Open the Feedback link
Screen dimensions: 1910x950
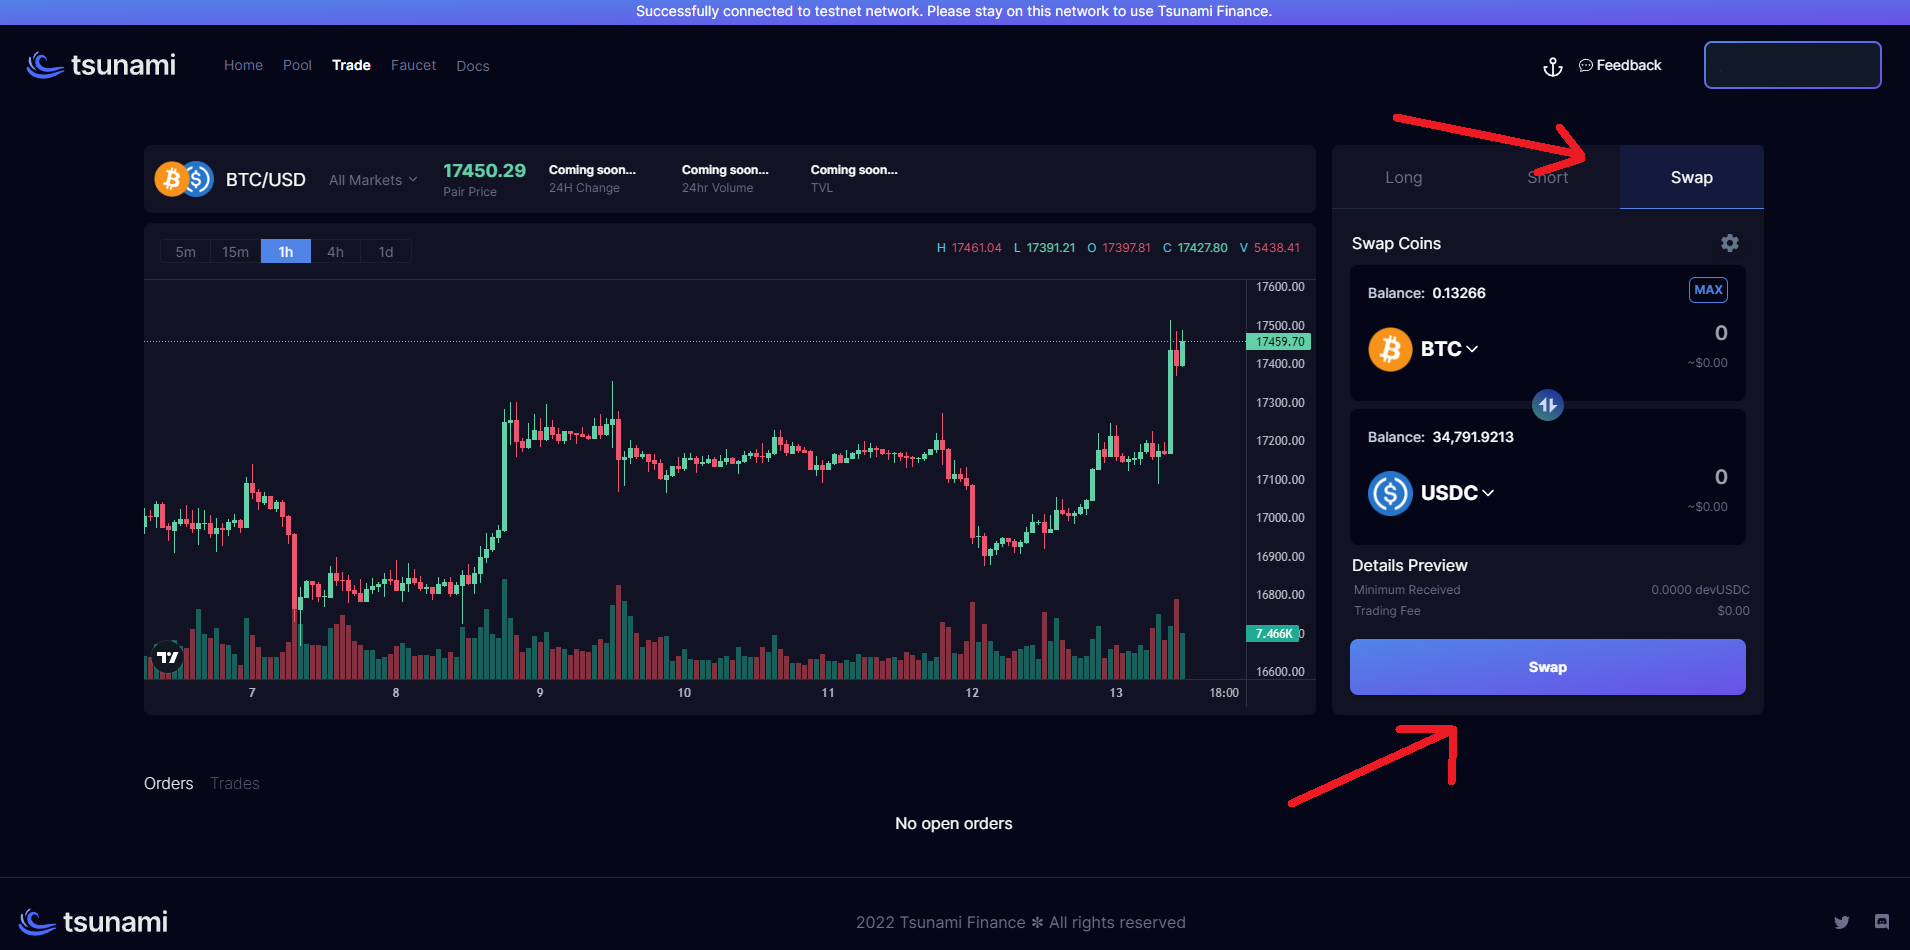(x=1620, y=65)
